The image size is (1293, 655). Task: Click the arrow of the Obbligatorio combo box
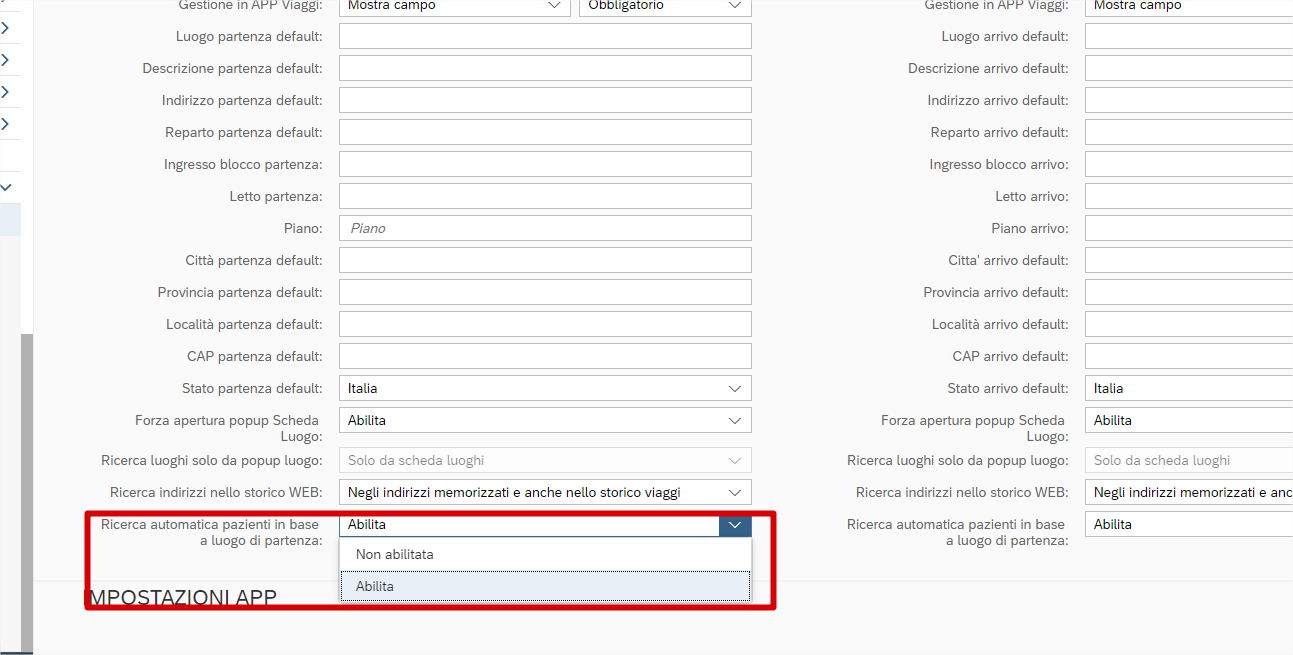point(735,6)
